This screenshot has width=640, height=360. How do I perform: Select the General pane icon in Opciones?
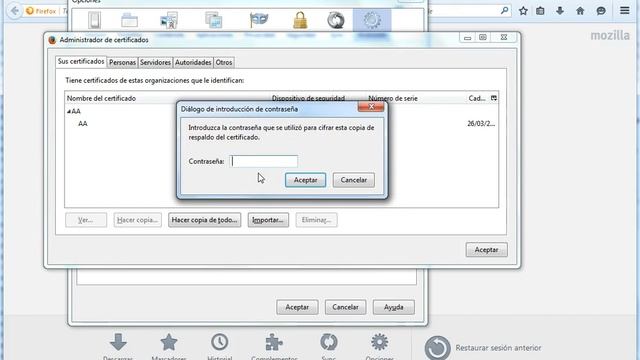94,21
